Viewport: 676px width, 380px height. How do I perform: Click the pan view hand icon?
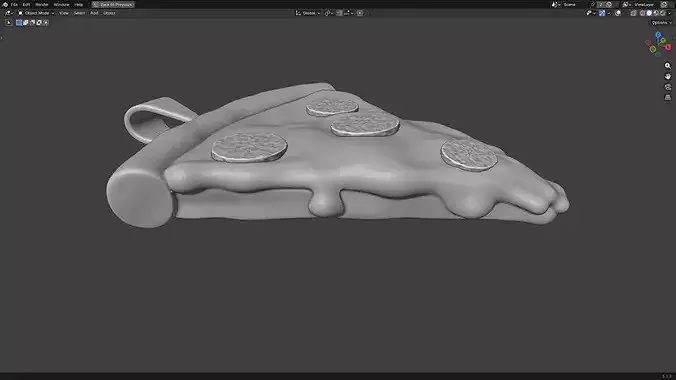tap(668, 76)
